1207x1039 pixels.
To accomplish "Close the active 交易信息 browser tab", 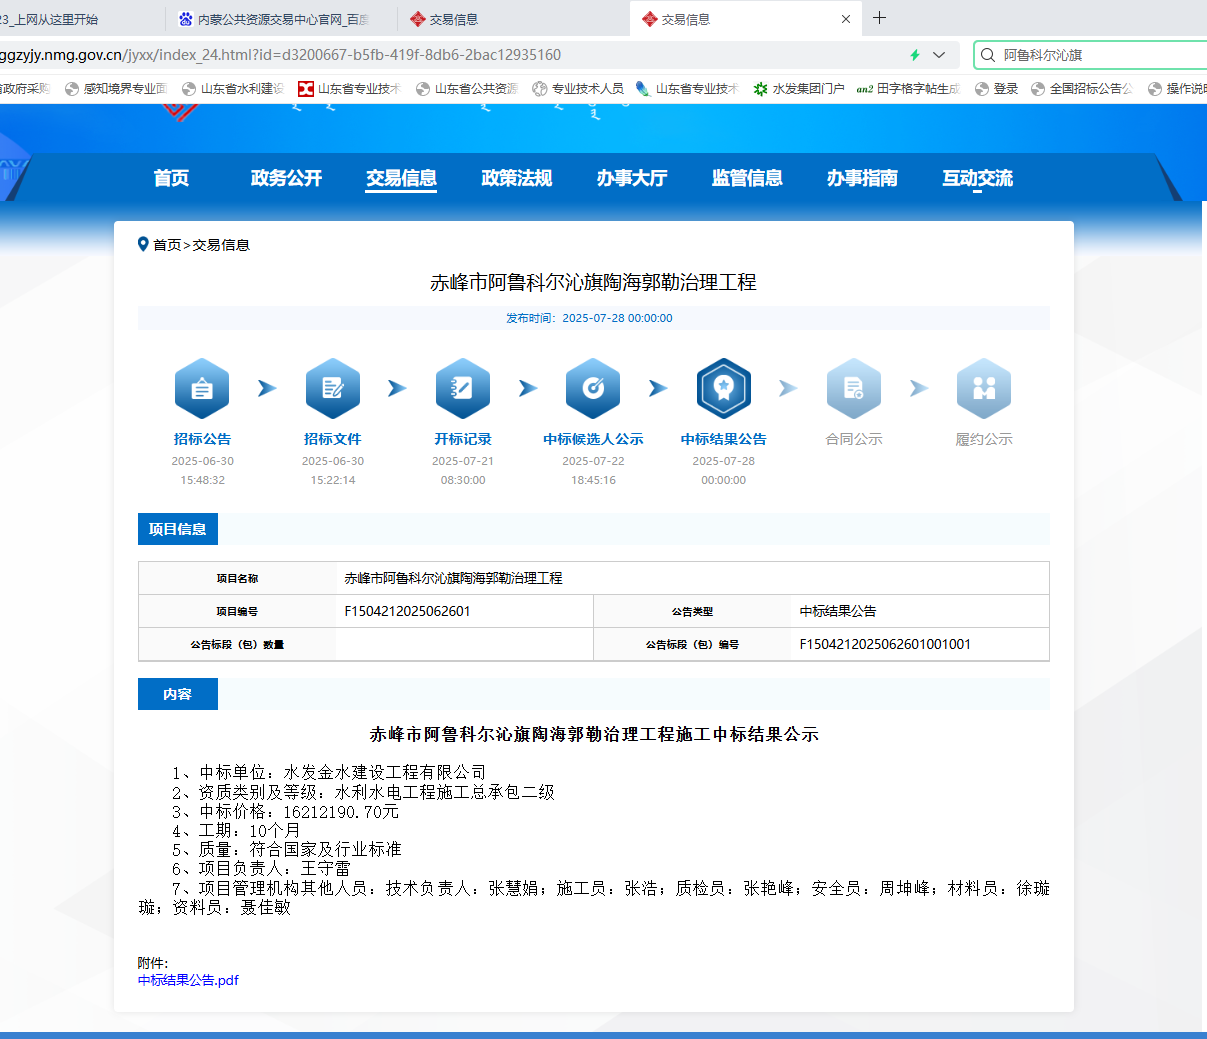I will [x=846, y=19].
